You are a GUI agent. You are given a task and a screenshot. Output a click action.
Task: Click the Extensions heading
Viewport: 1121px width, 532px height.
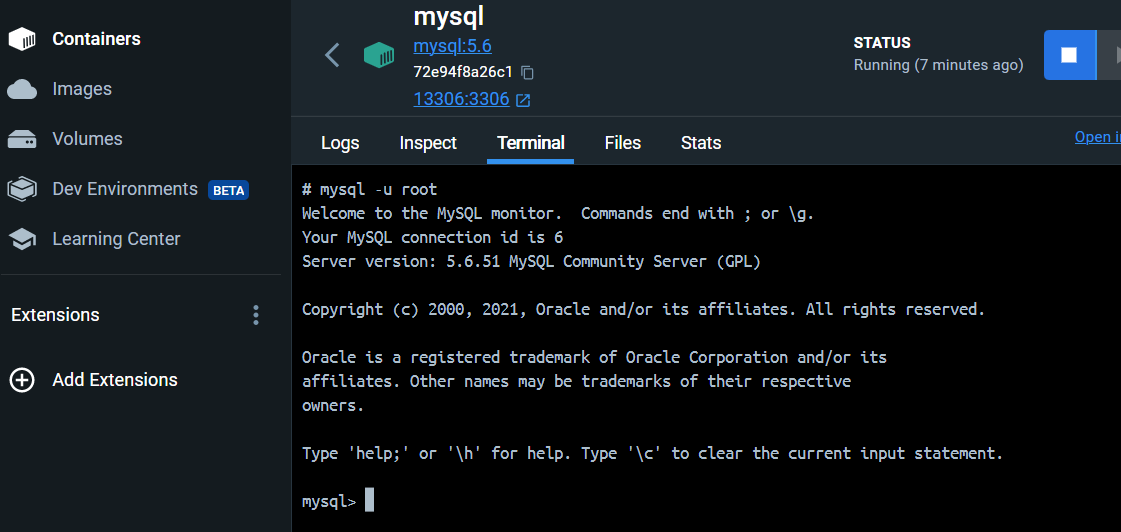tap(55, 315)
